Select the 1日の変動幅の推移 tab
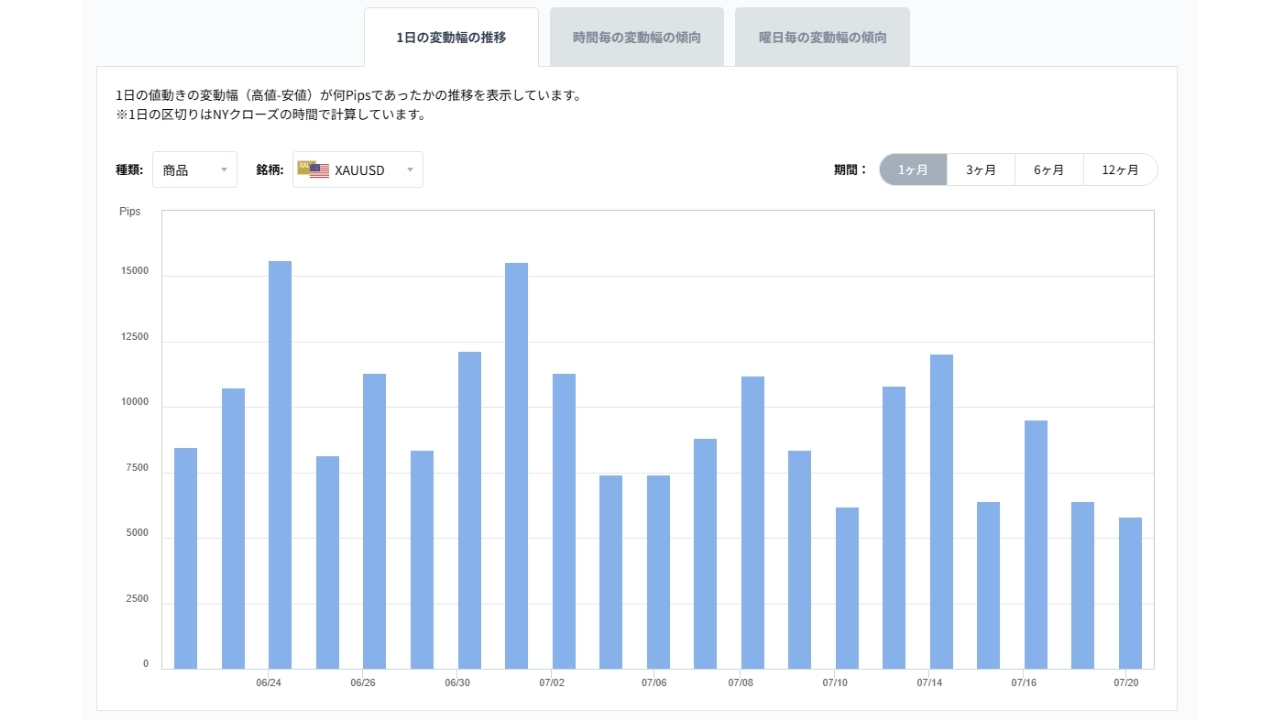The width and height of the screenshot is (1280, 720). (451, 38)
